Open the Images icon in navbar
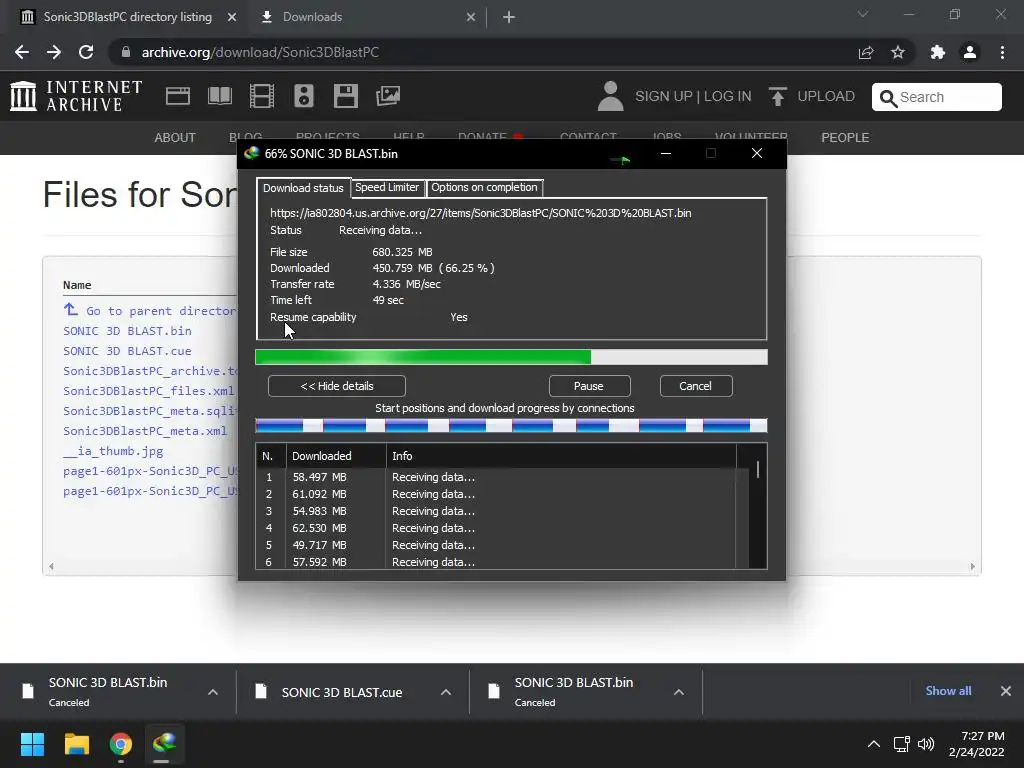Screen dimensions: 1024x768 (x=388, y=96)
